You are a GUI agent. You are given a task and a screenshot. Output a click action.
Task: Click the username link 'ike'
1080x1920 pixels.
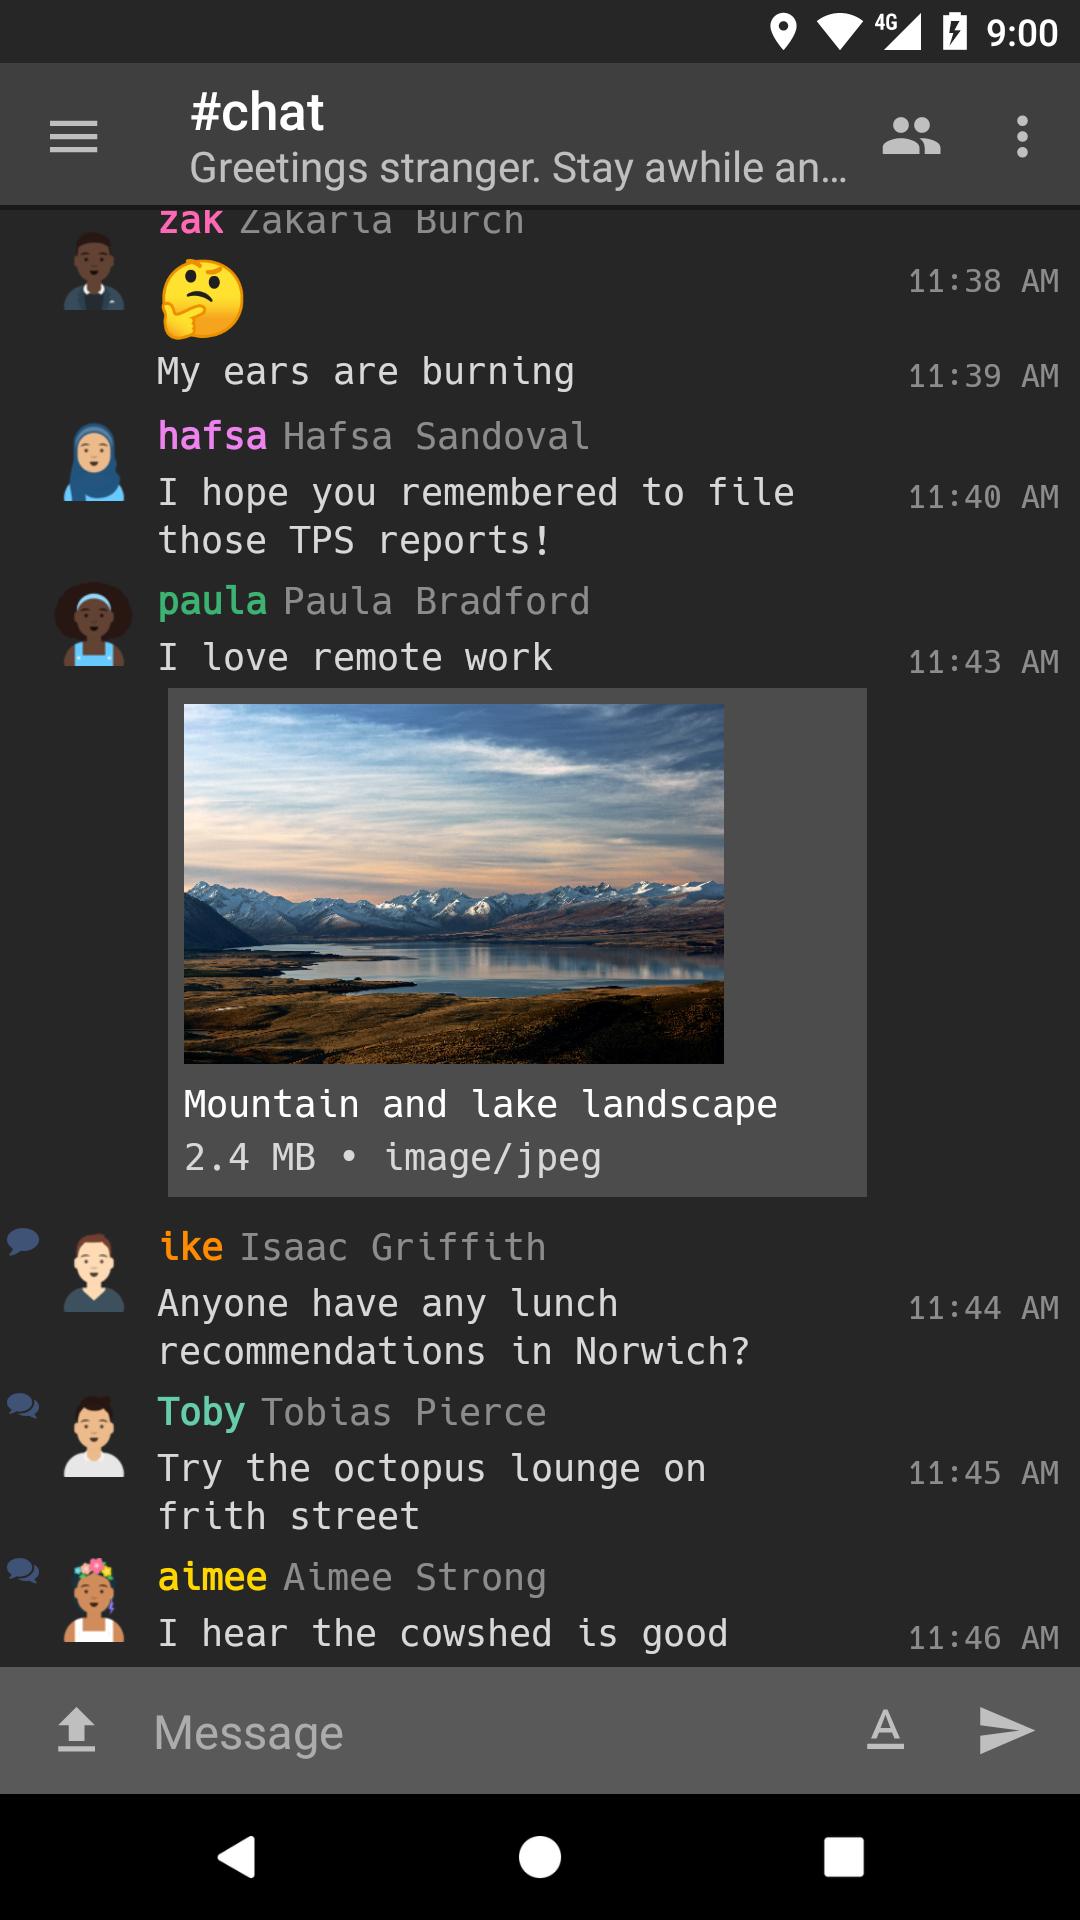click(191, 1247)
